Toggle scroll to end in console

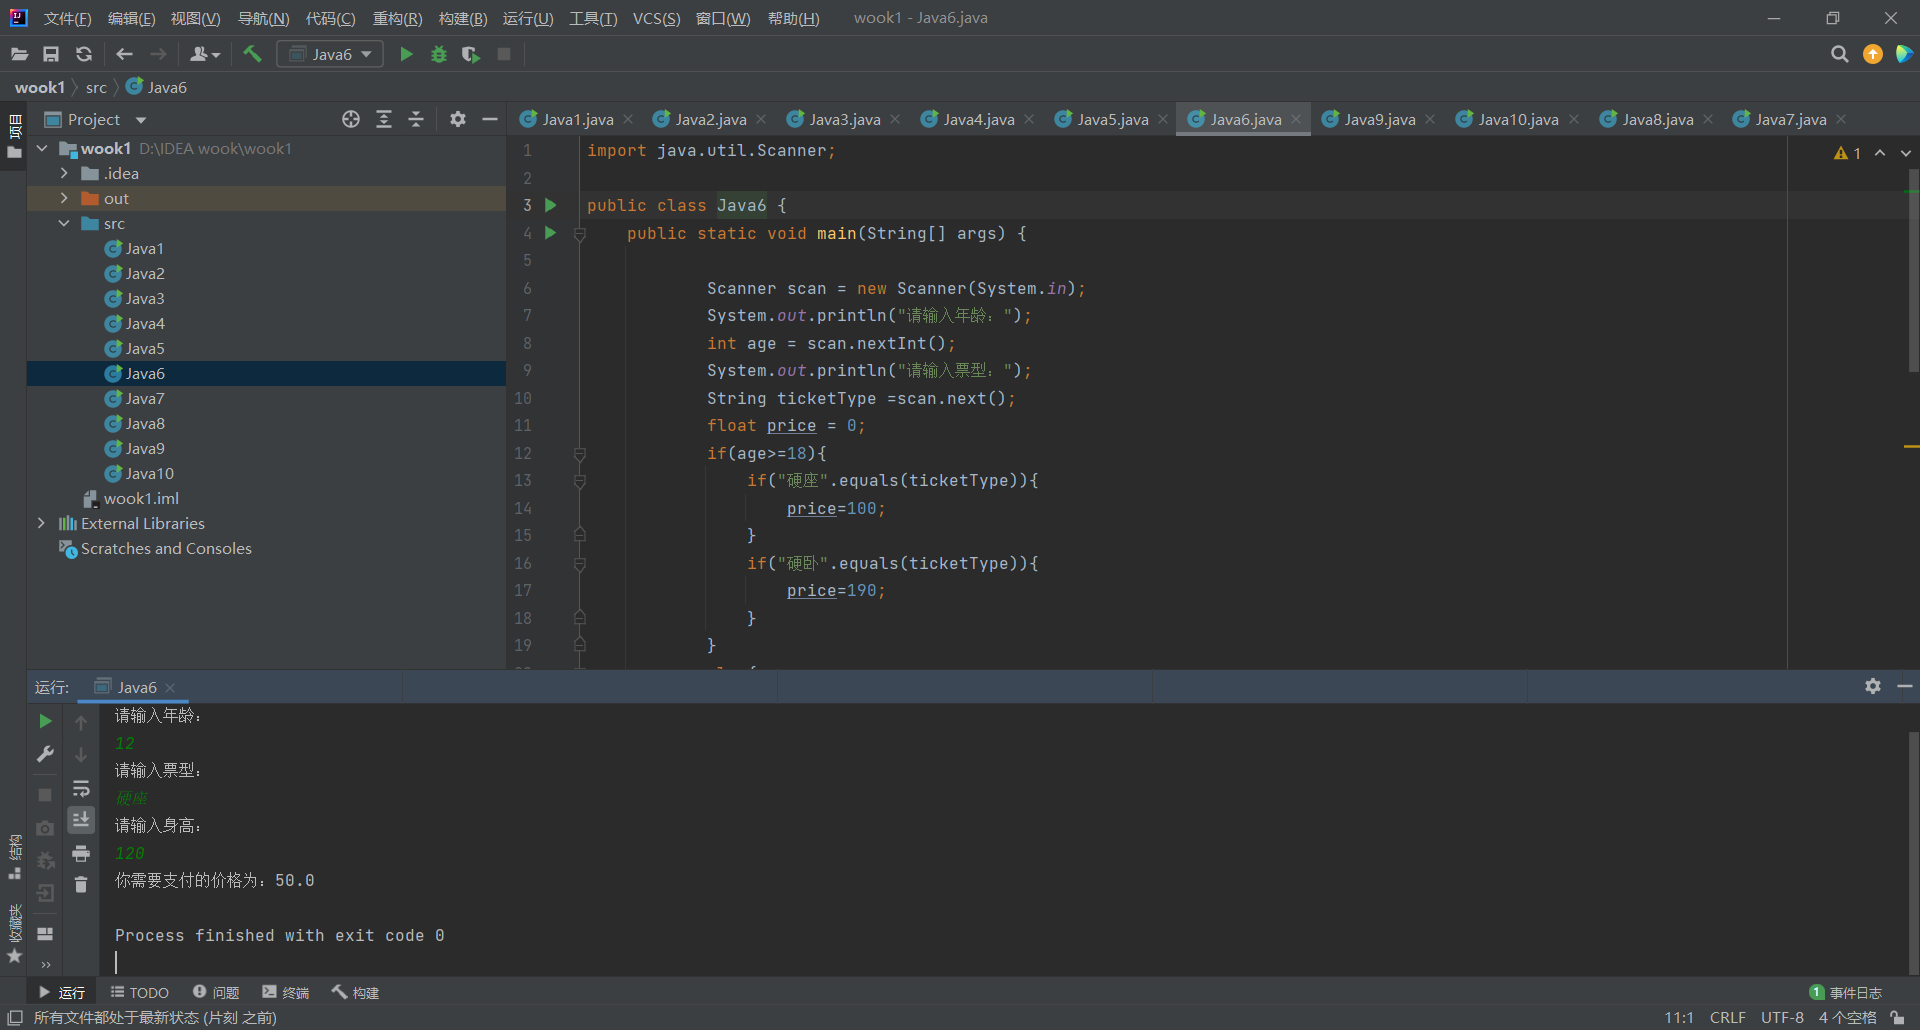[x=81, y=820]
